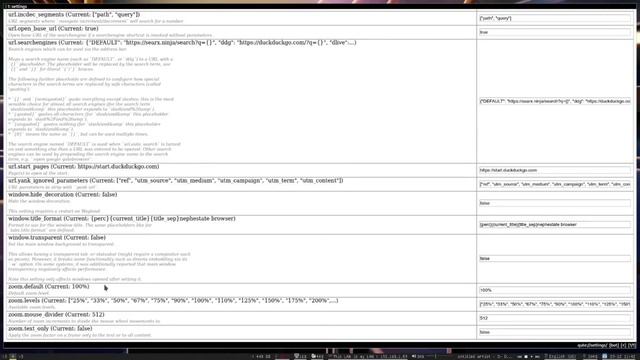Image resolution: width=640 pixels, height=360 pixels.
Task: Edit the url.yank_ignored_parameters value field
Action: pos(555,184)
